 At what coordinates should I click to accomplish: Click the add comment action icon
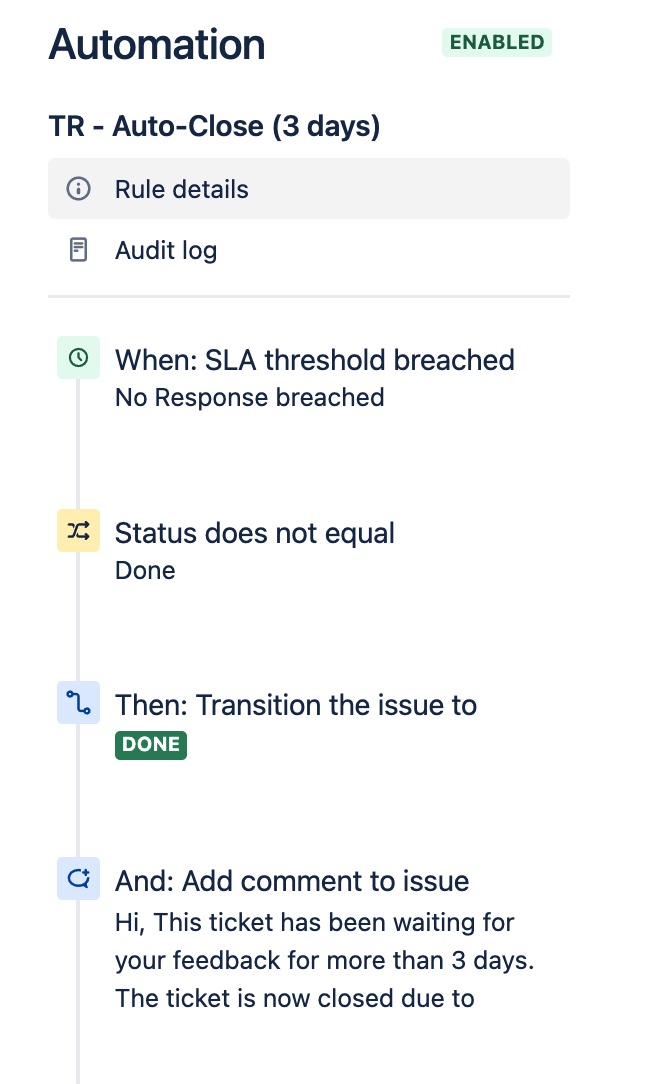(78, 878)
